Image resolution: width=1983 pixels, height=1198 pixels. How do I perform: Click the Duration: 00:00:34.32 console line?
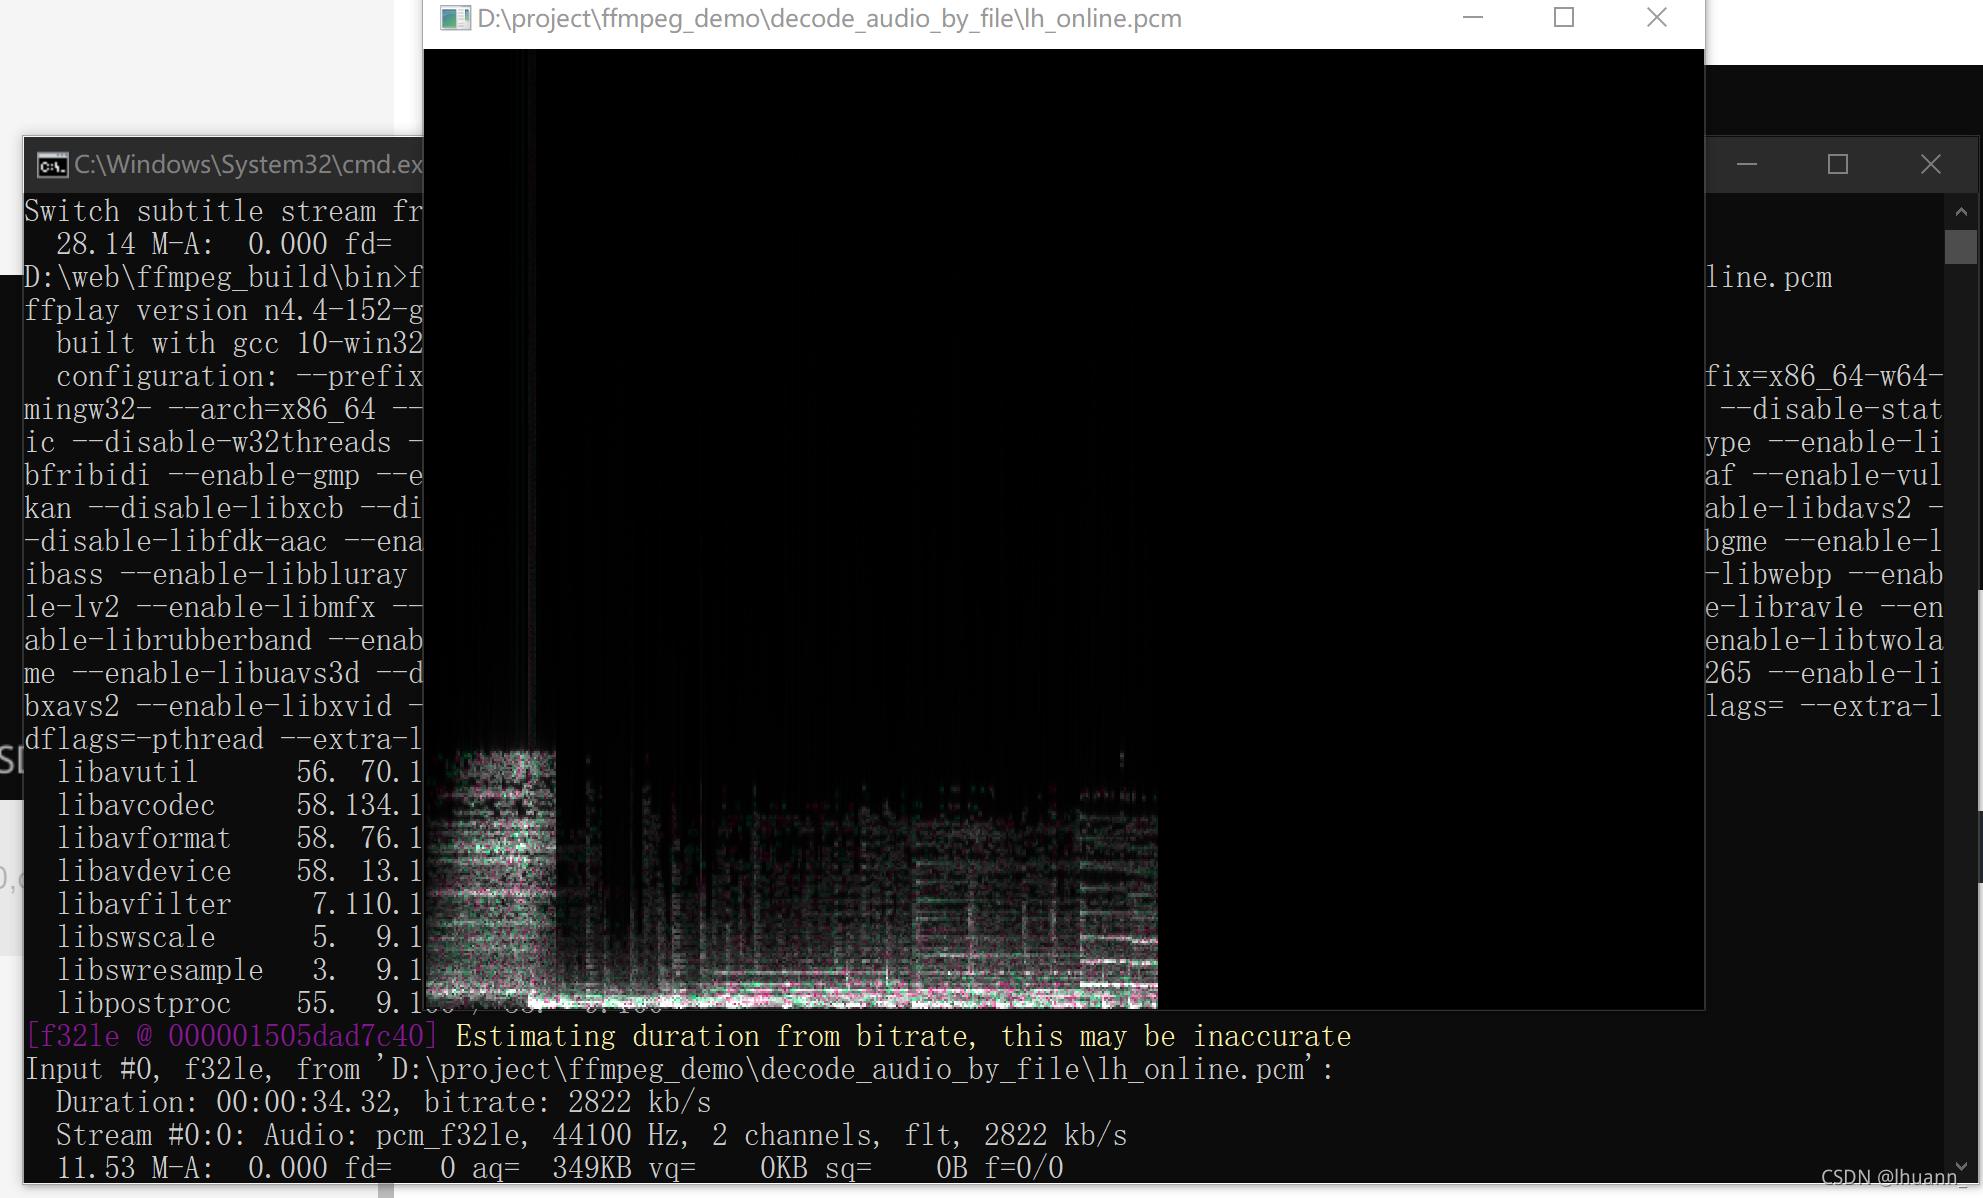pyautogui.click(x=383, y=1102)
